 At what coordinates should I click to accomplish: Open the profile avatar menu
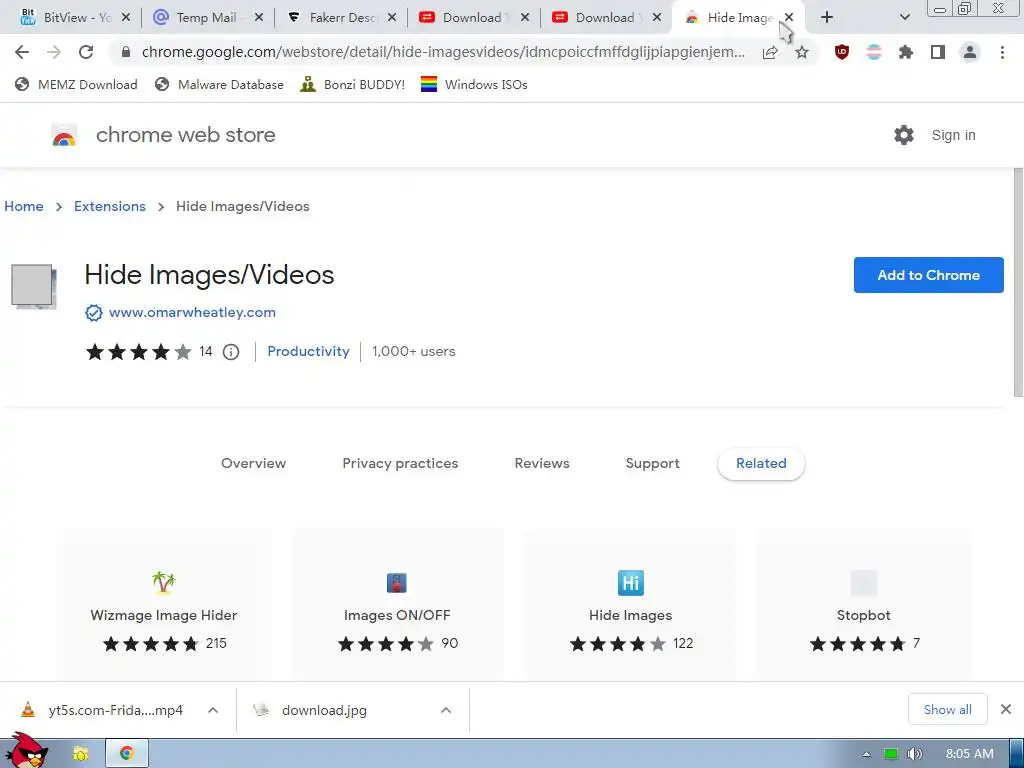click(x=970, y=52)
